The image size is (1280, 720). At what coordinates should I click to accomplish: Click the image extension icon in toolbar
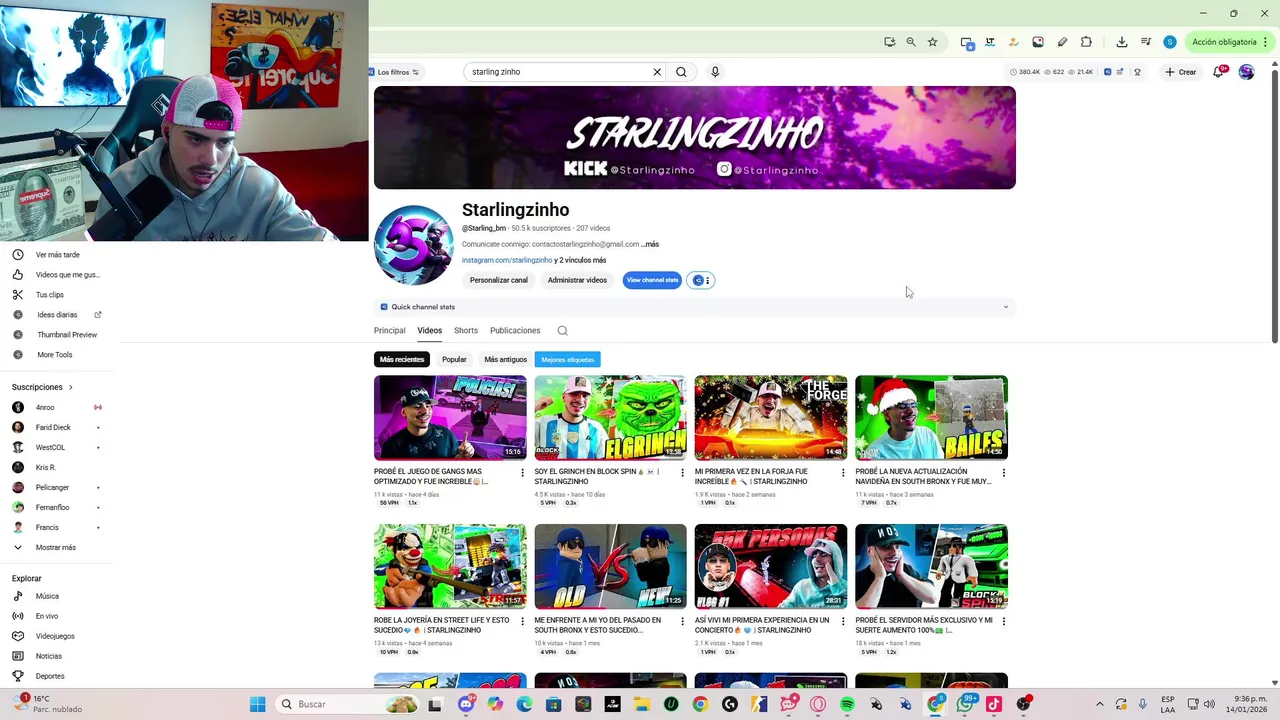point(1038,42)
